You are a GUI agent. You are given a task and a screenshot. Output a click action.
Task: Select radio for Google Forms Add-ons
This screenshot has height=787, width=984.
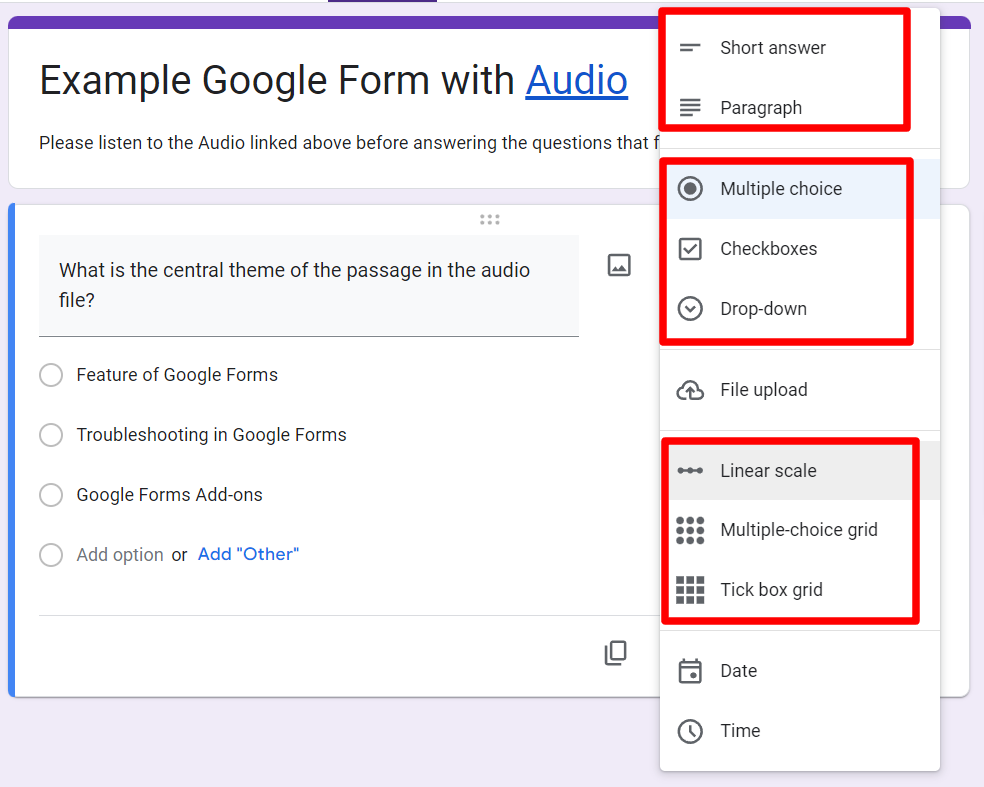pyautogui.click(x=51, y=495)
